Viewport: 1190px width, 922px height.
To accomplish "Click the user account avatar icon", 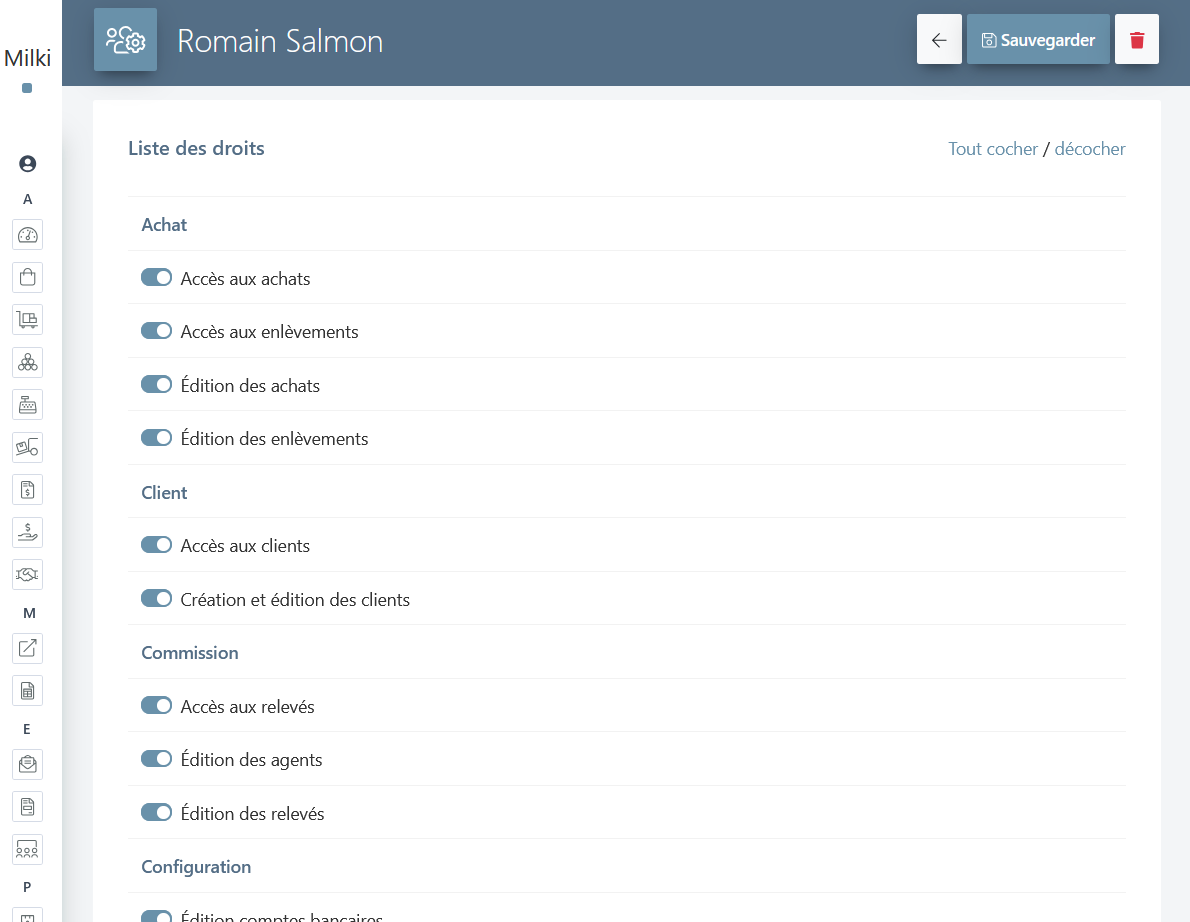I will pyautogui.click(x=27, y=164).
